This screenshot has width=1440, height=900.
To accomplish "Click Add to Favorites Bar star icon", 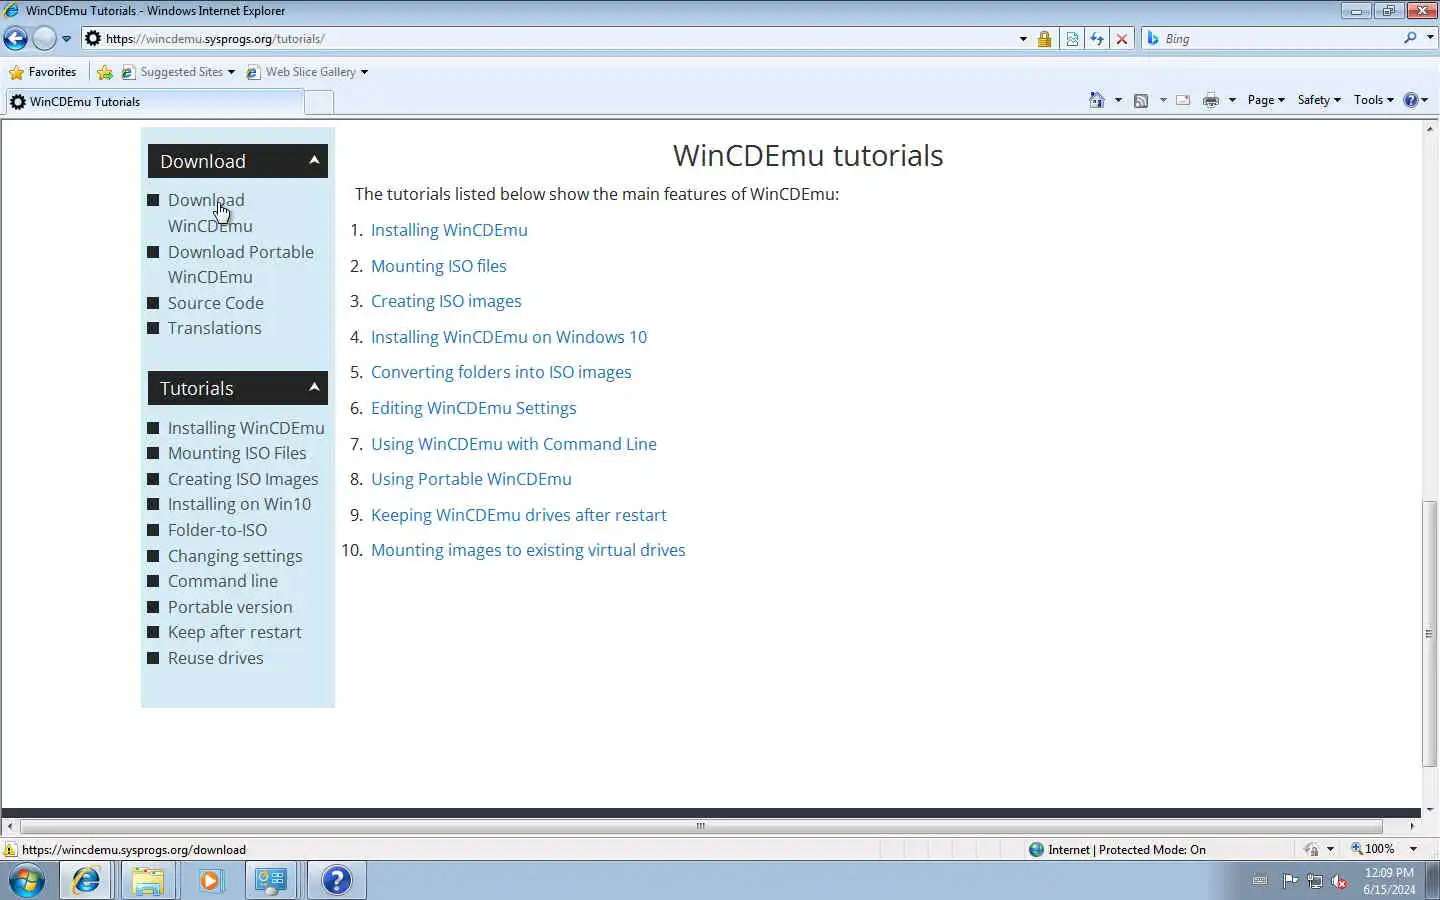I will coord(104,72).
